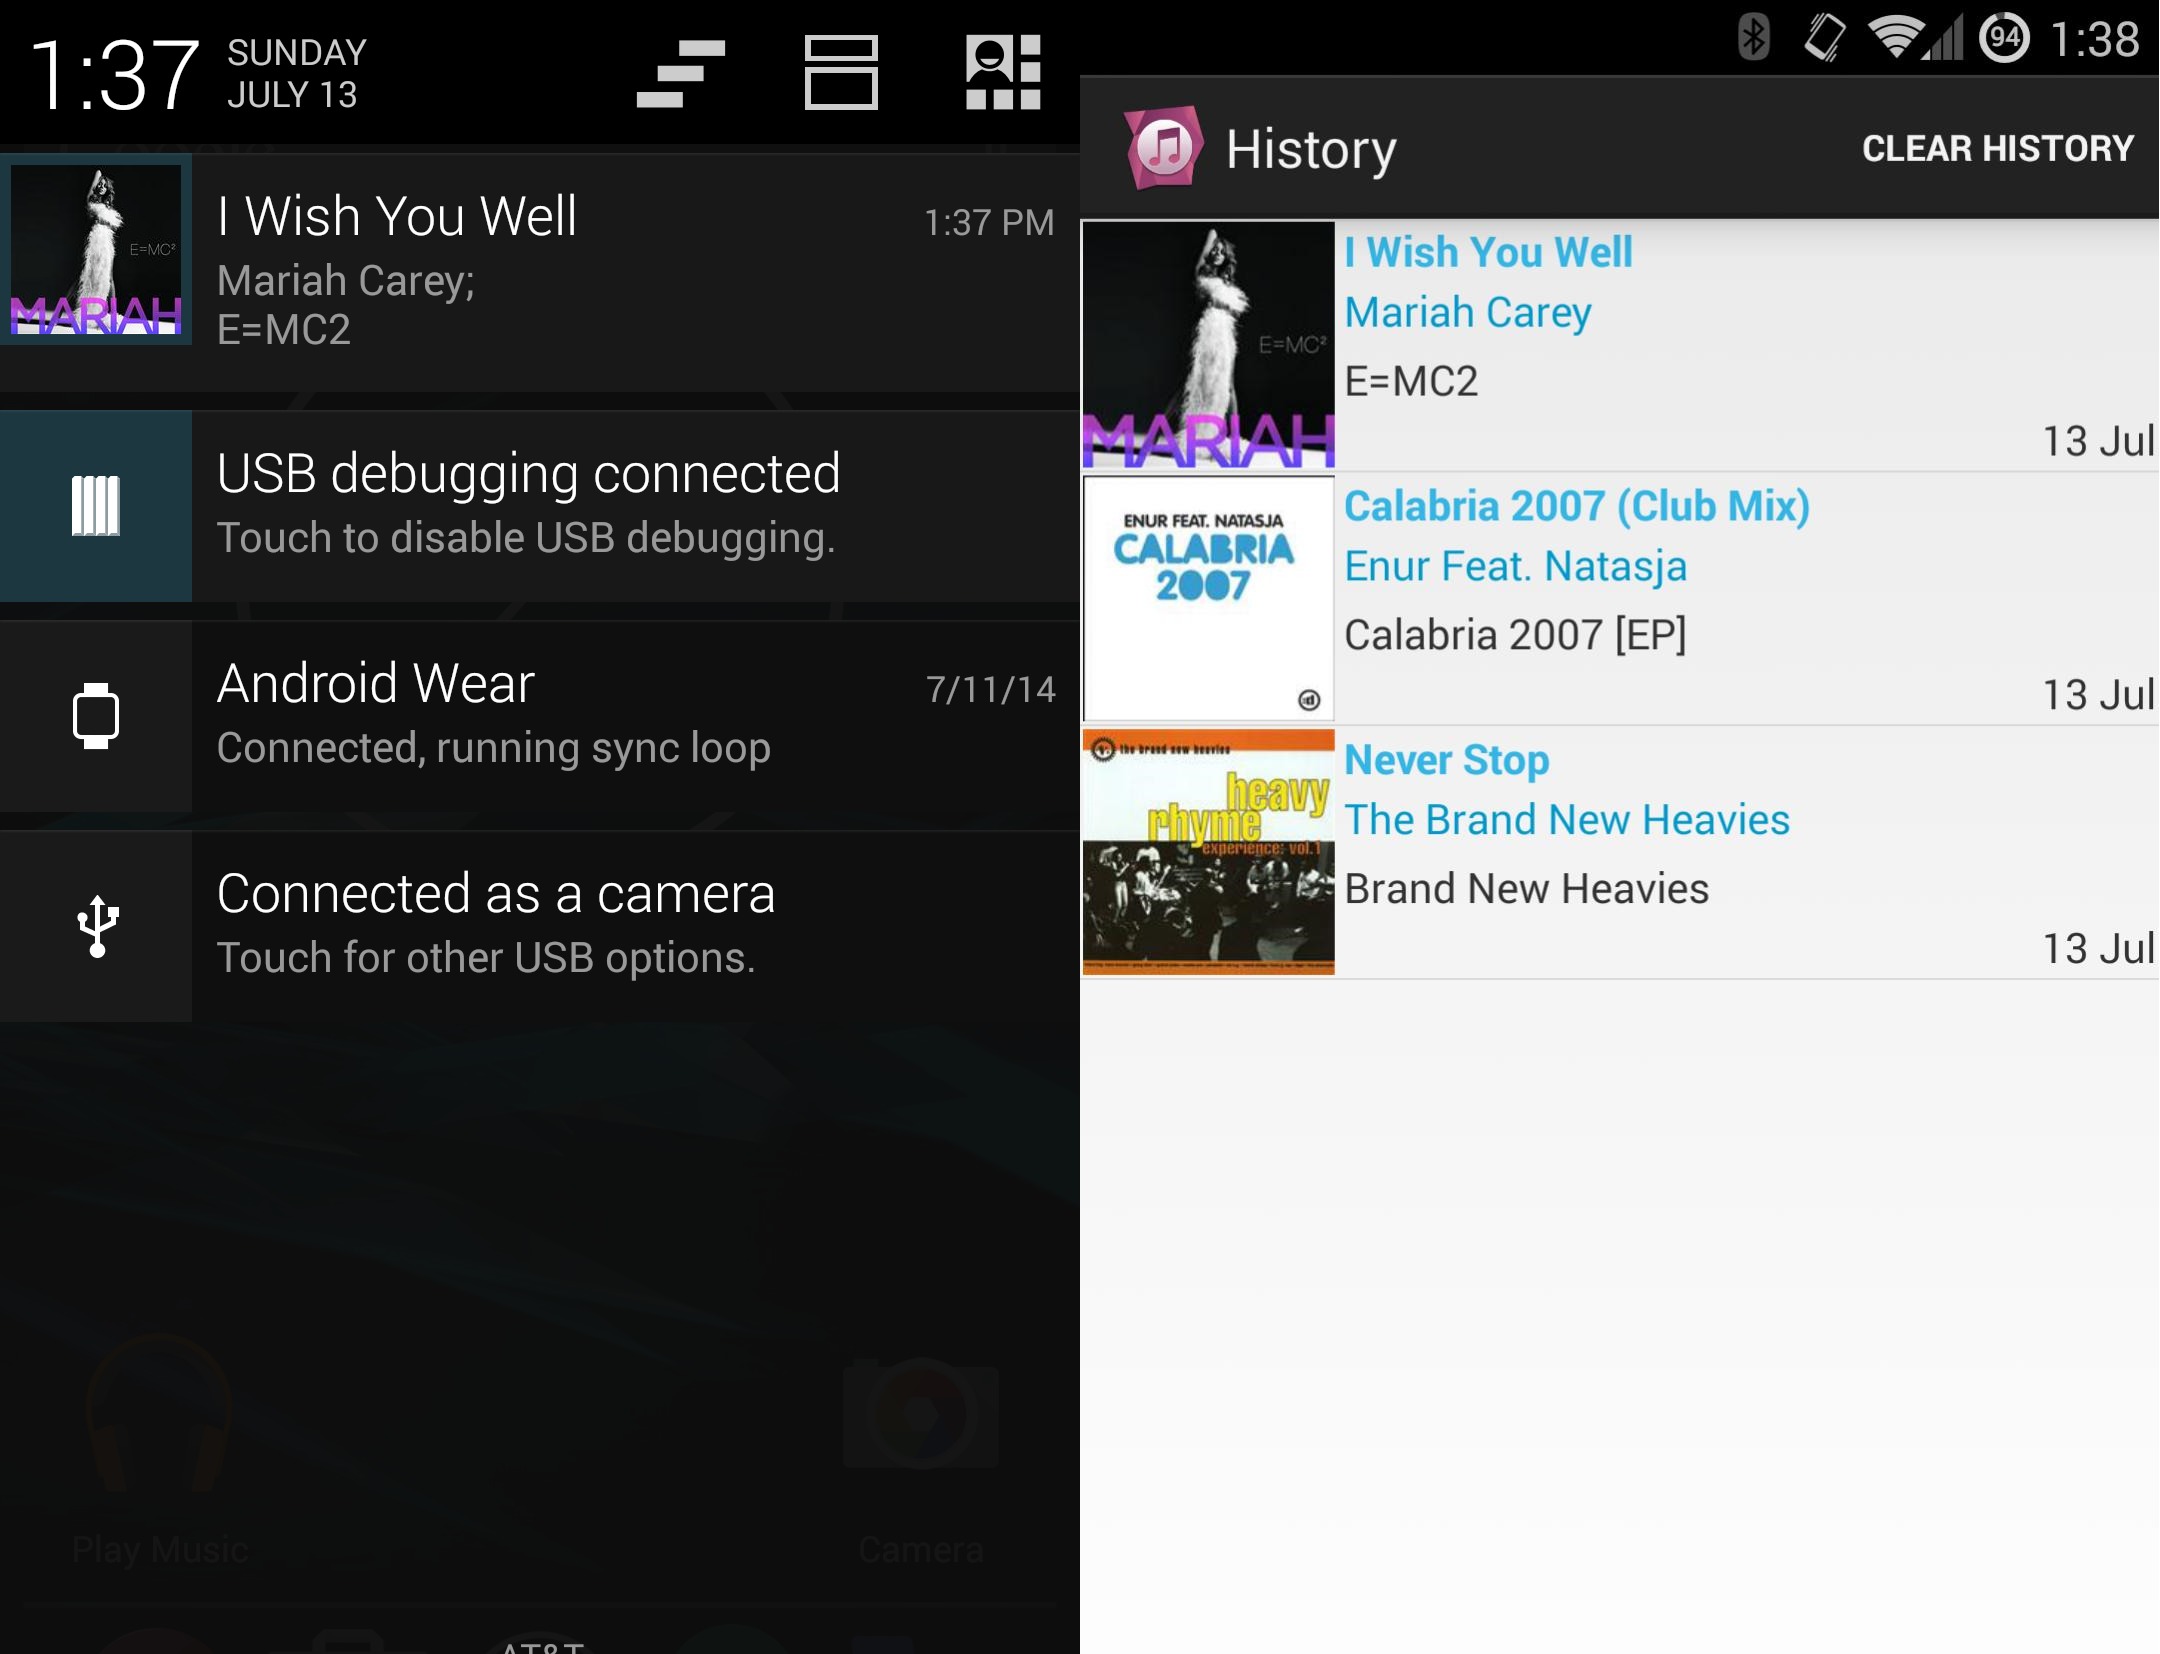
Task: Open the quick settings panel icon
Action: pyautogui.click(x=841, y=73)
